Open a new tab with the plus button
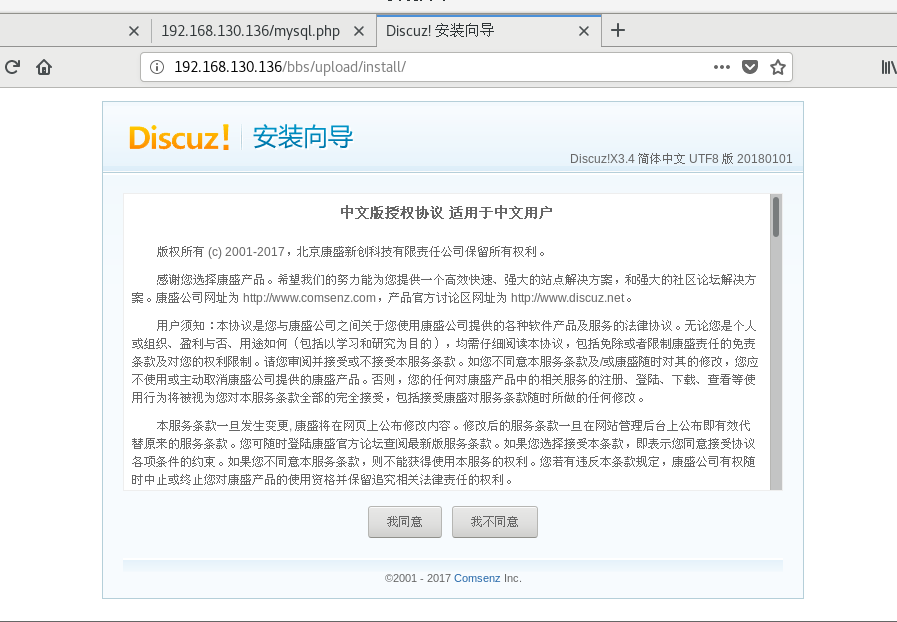 coord(618,30)
